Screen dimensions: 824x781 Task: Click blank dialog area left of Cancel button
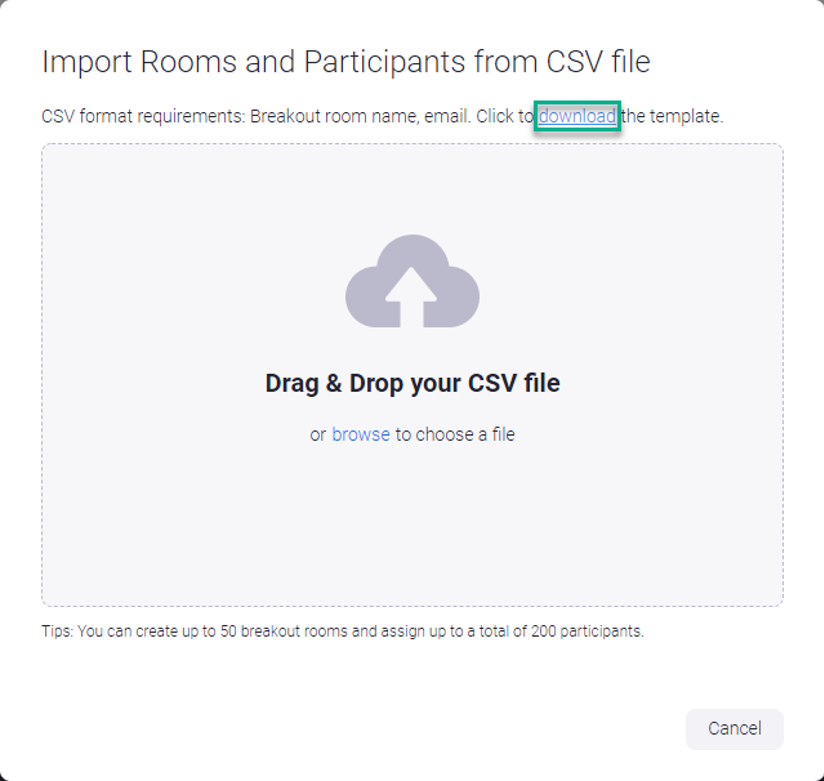click(400, 728)
